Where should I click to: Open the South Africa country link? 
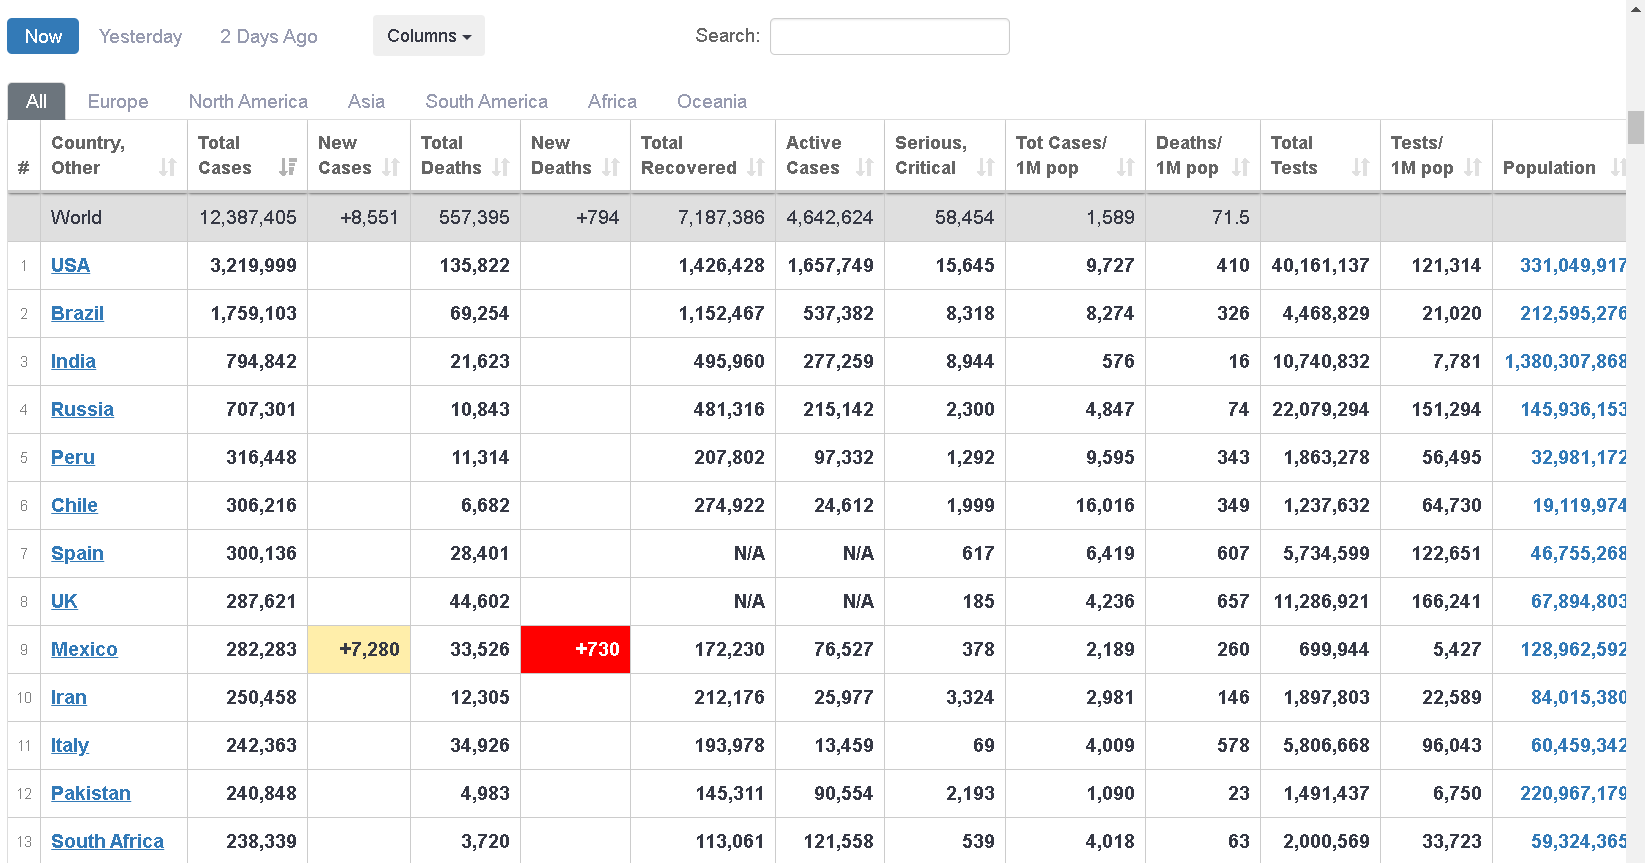pos(107,841)
